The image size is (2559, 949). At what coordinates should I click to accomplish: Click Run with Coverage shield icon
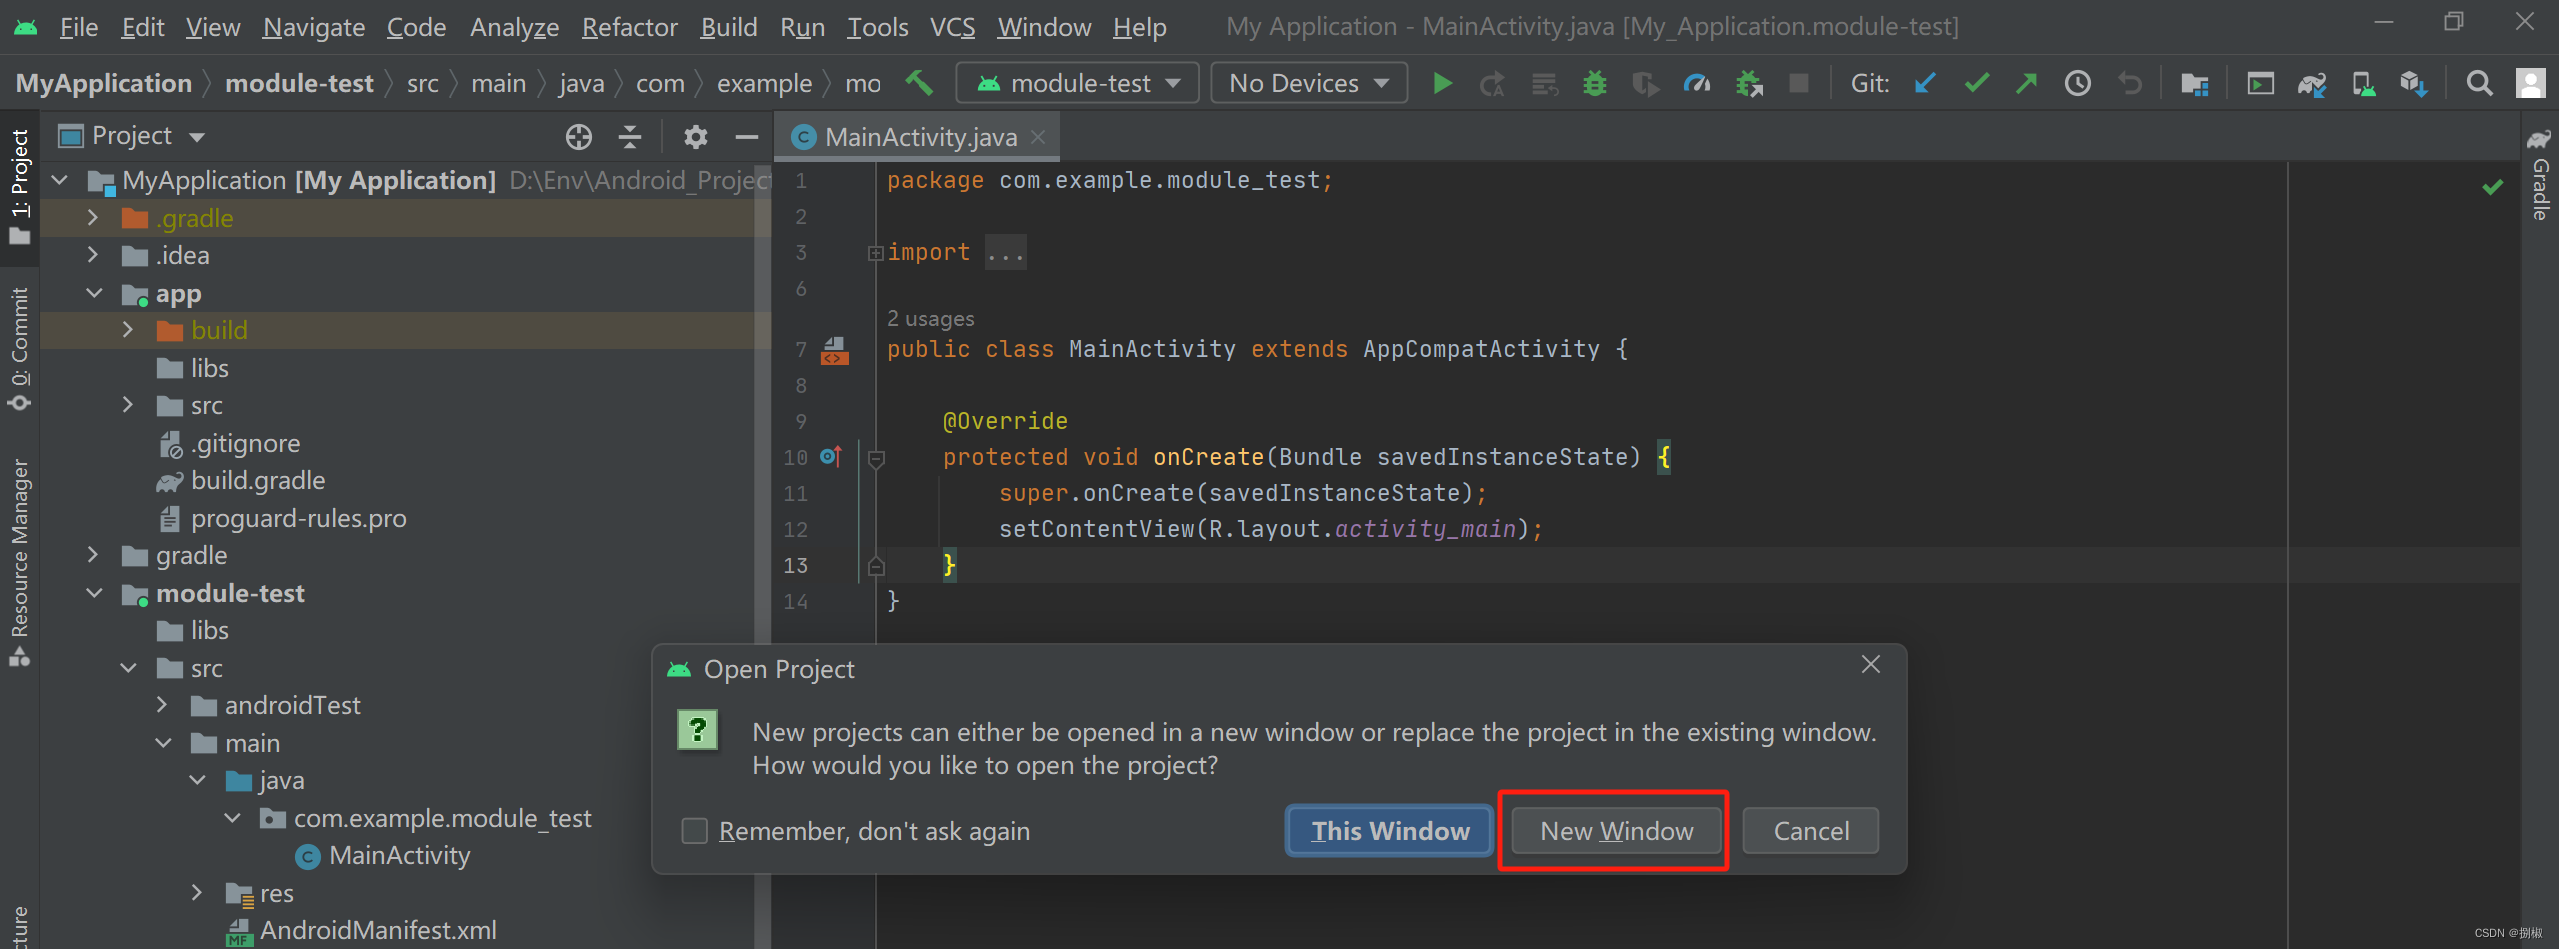1645,83
